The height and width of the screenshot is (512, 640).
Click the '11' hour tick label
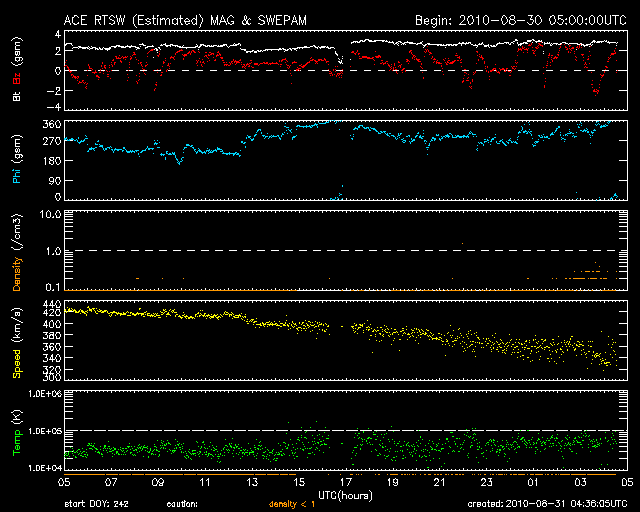(204, 483)
